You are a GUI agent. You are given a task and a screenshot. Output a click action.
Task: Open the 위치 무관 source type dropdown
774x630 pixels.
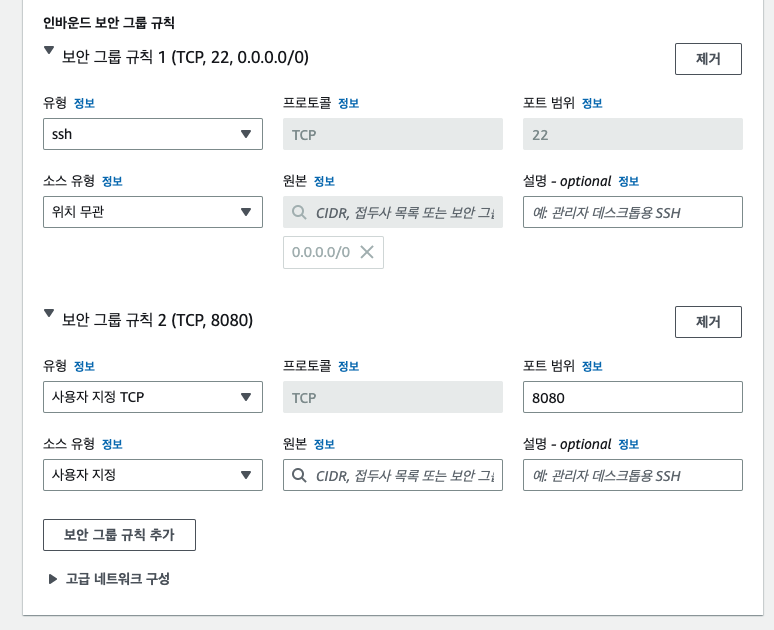153,212
